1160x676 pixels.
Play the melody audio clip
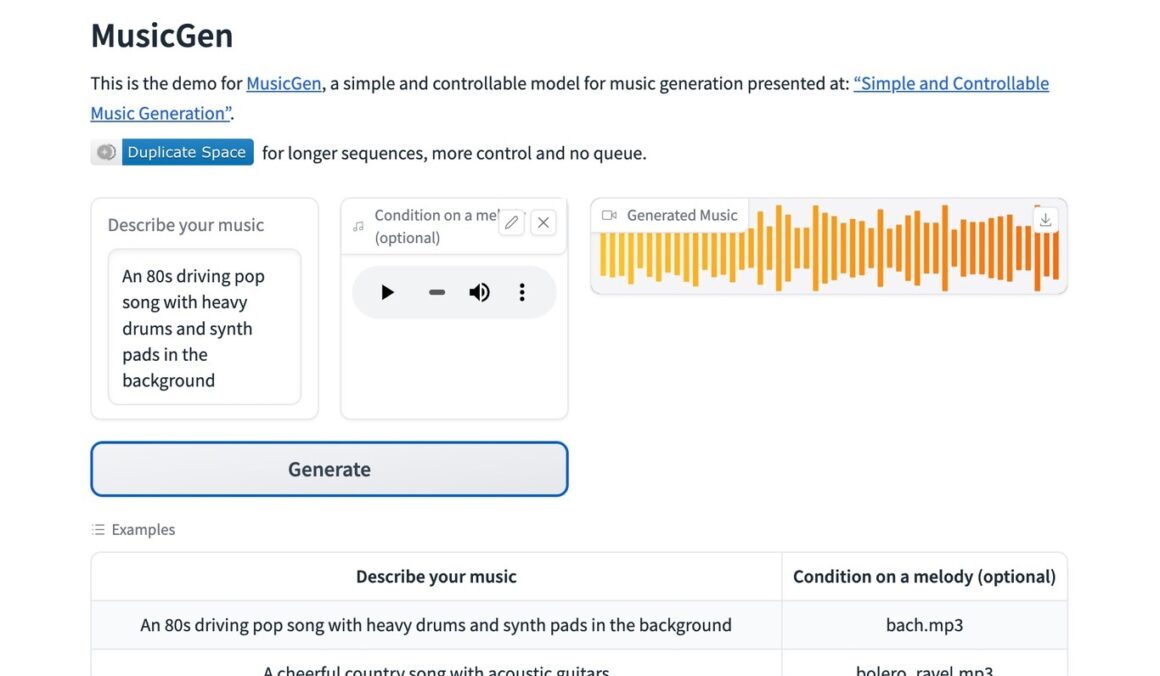387,292
